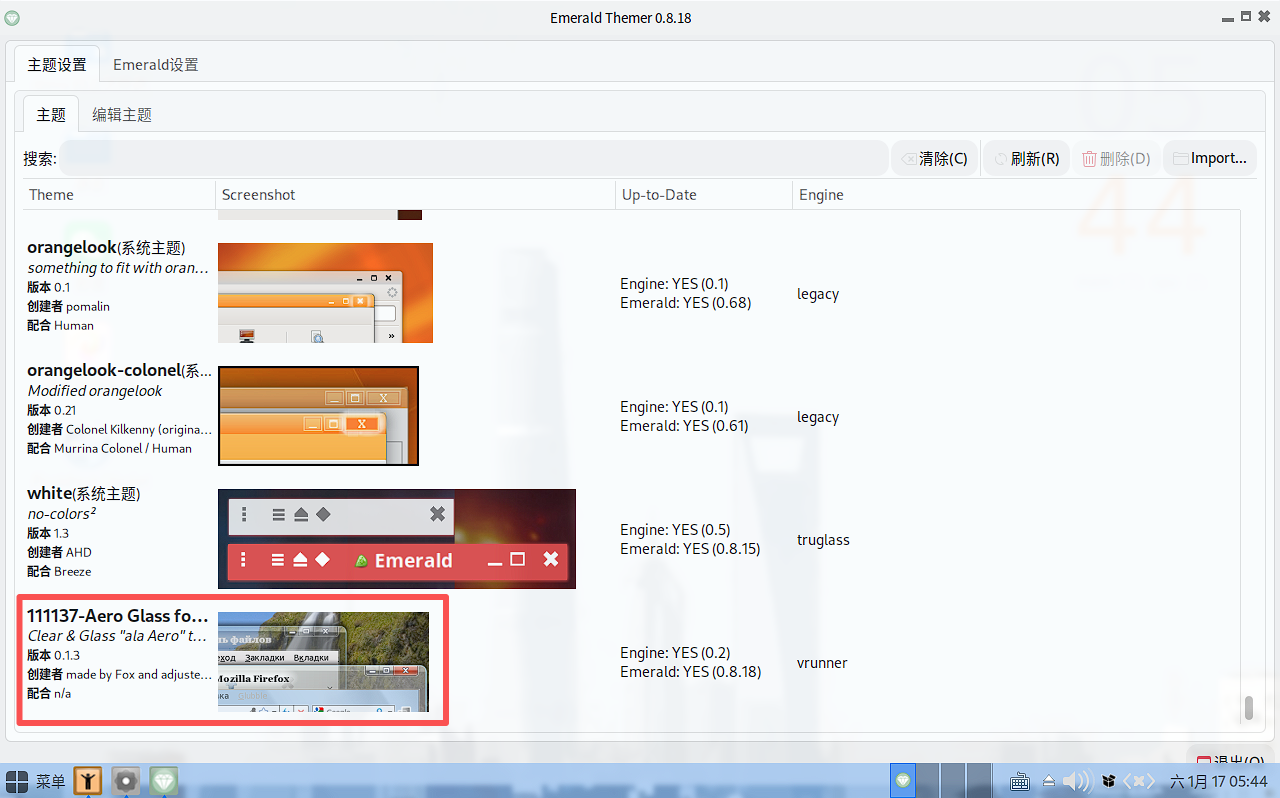The height and width of the screenshot is (798, 1280).
Task: Click "创建者 AHD" text
Action: (x=59, y=552)
